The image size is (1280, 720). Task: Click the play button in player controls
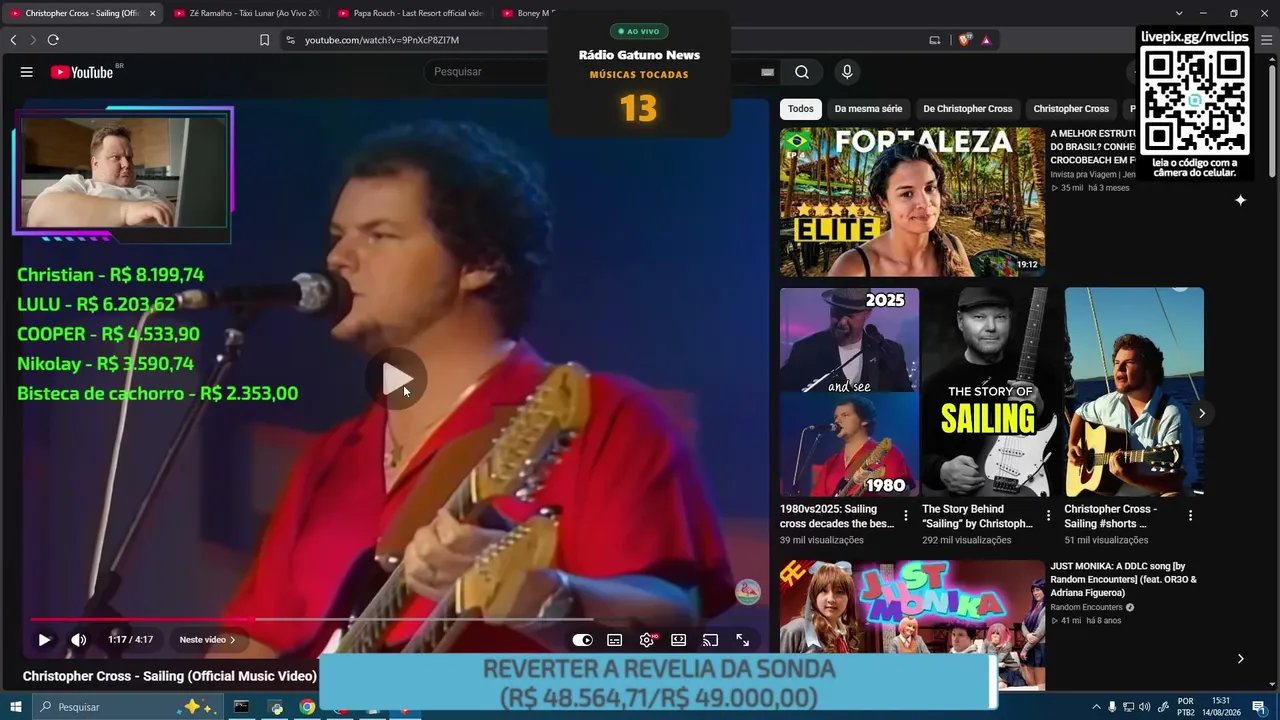click(44, 640)
